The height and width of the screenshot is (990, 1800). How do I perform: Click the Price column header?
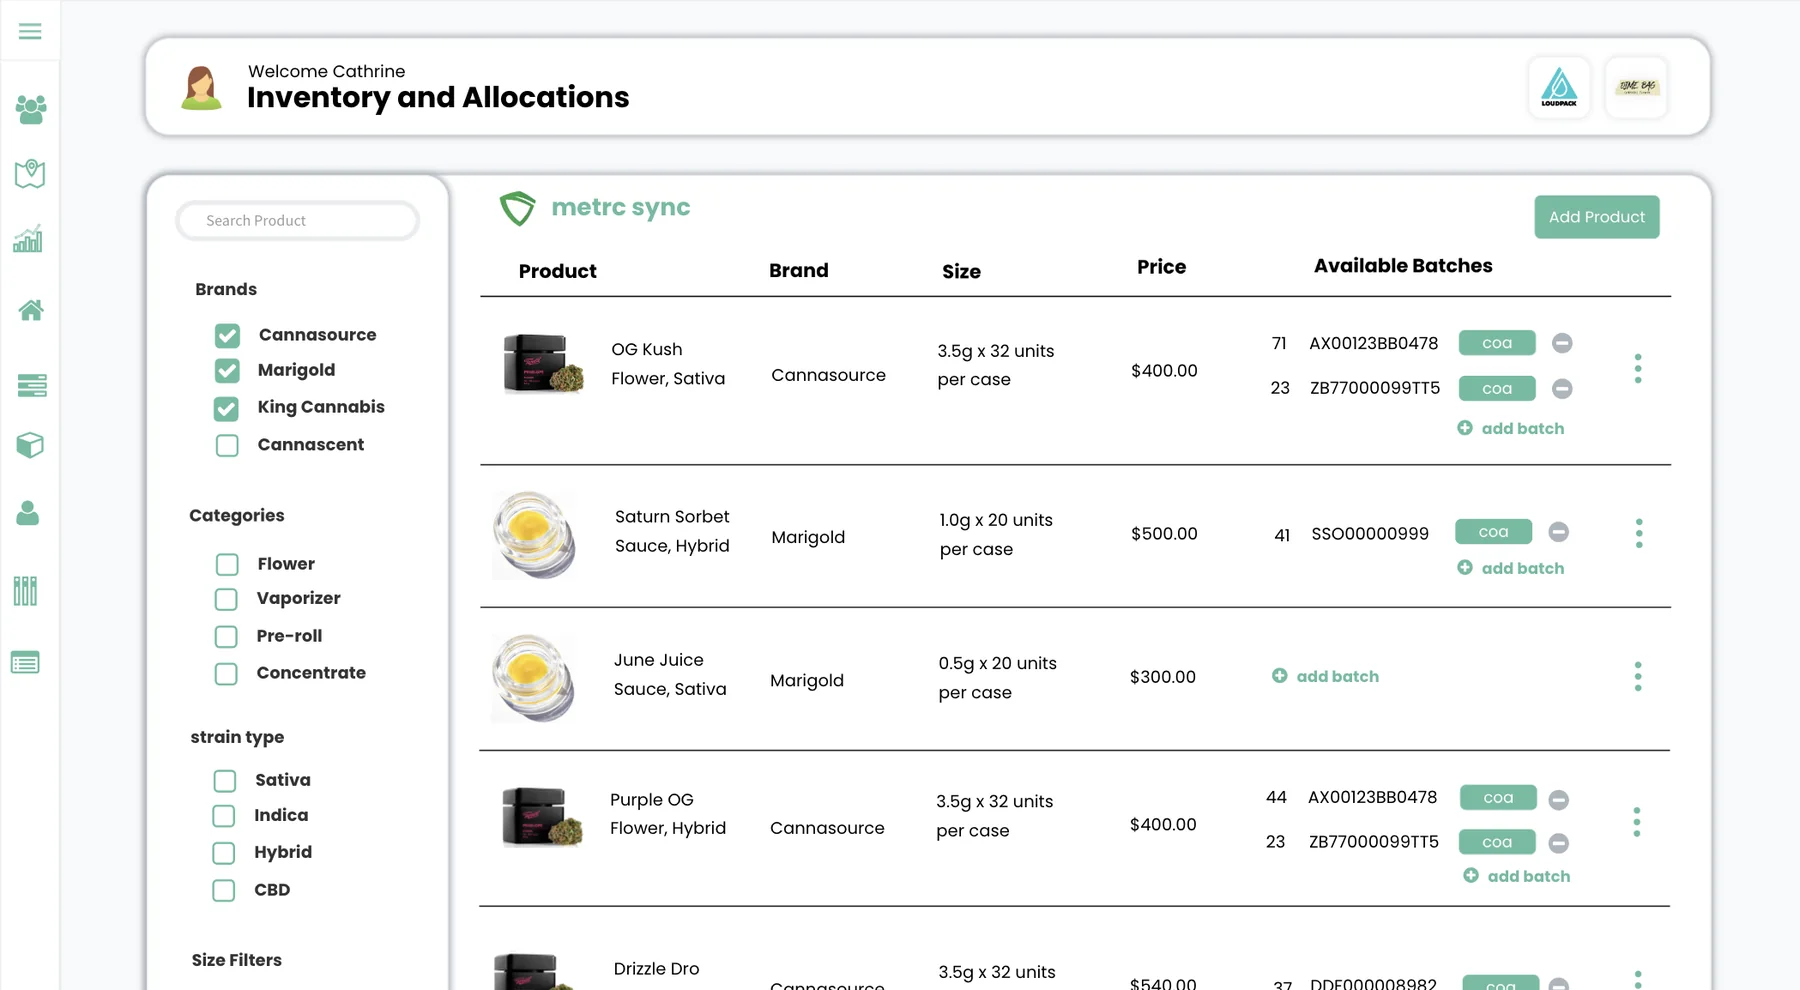point(1161,267)
